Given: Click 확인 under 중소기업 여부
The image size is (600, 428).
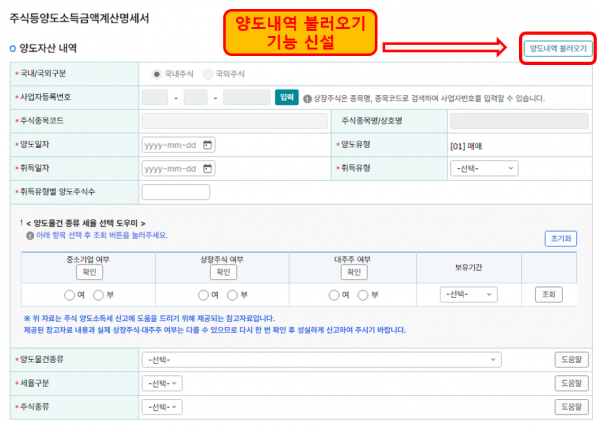Looking at the screenshot, I should [x=89, y=272].
